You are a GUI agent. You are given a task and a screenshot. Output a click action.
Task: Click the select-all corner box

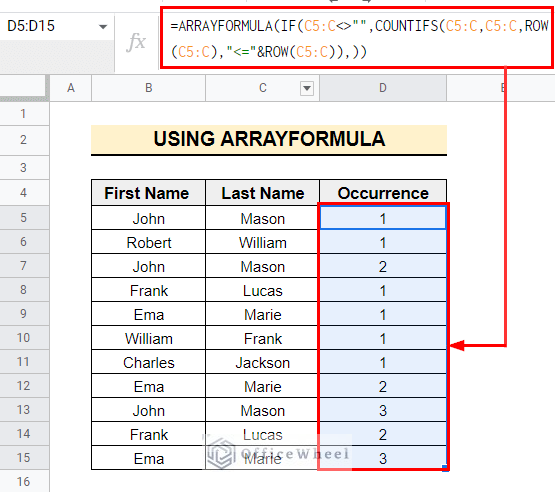pos(23,88)
